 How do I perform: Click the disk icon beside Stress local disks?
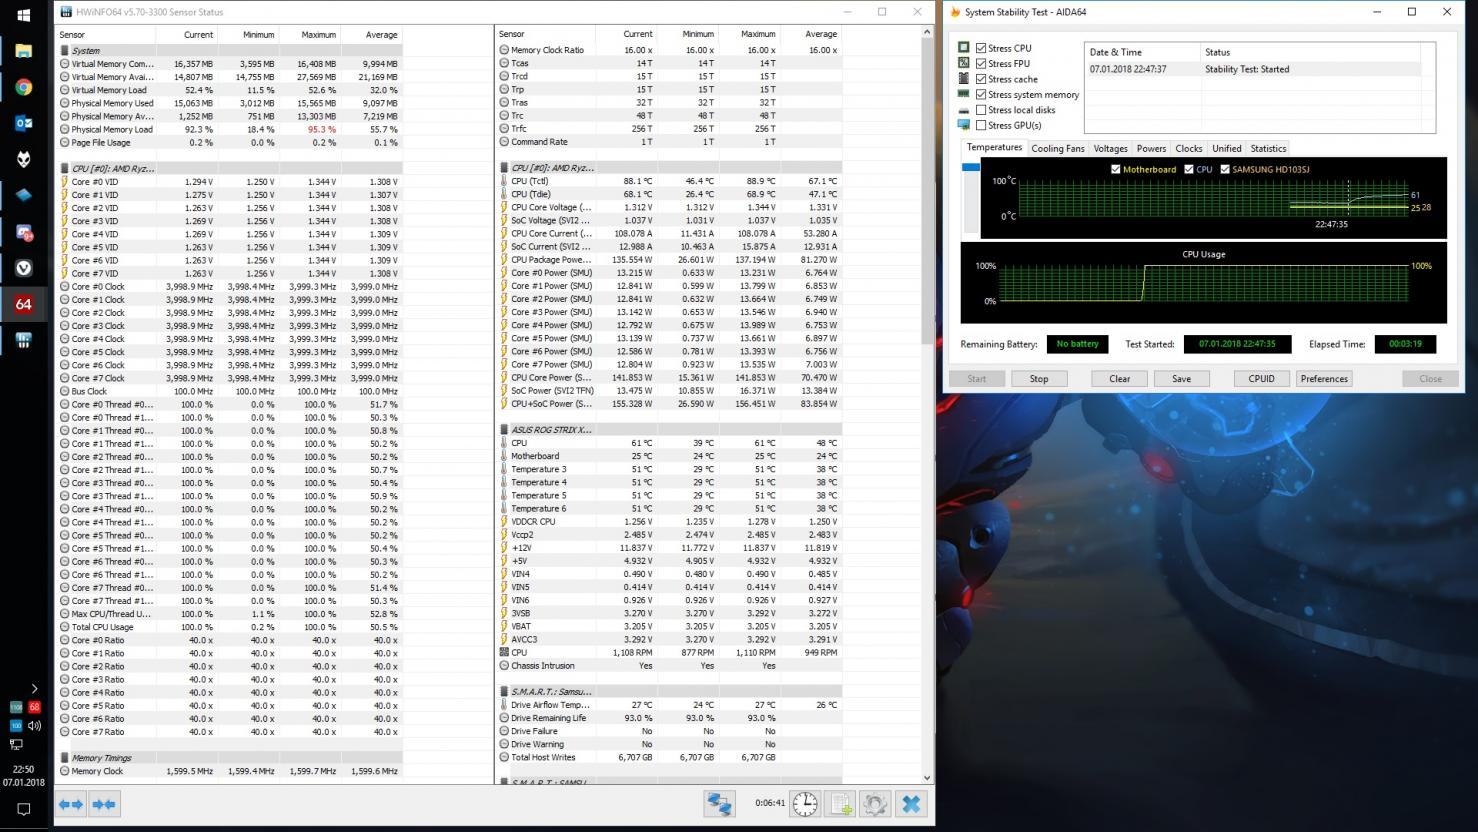point(964,110)
